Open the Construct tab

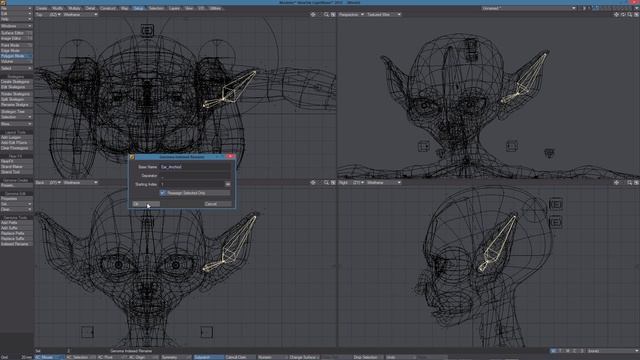point(108,8)
